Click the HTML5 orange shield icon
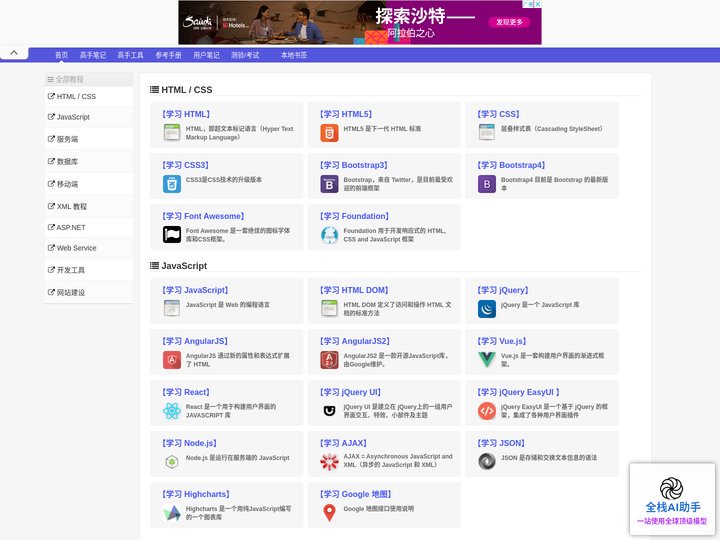 329,133
